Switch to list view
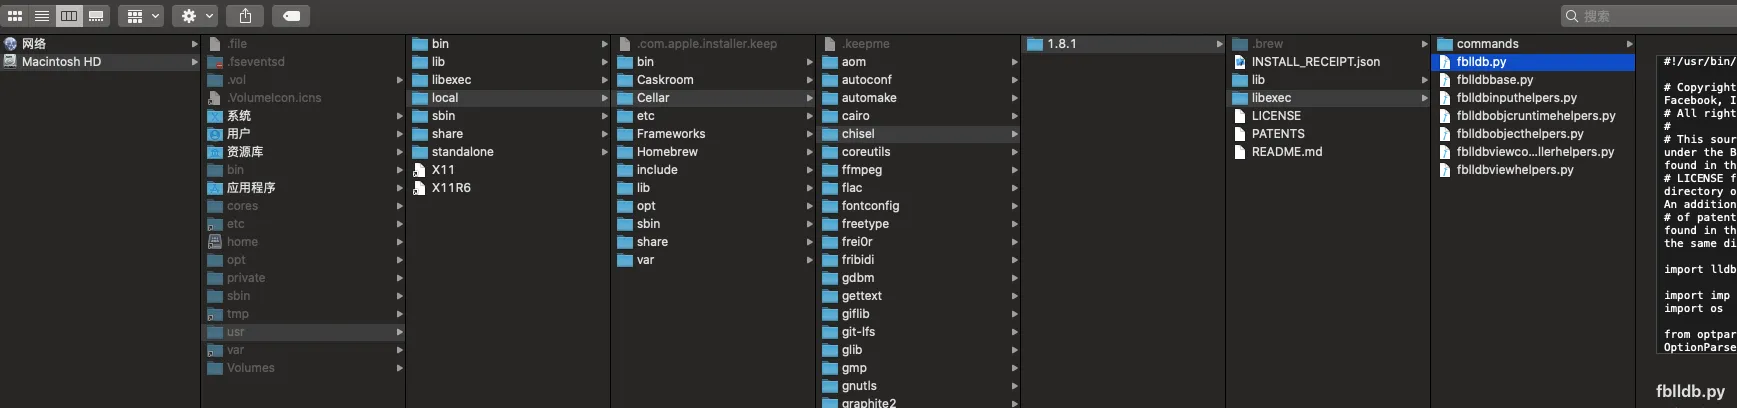1737x408 pixels. 42,16
